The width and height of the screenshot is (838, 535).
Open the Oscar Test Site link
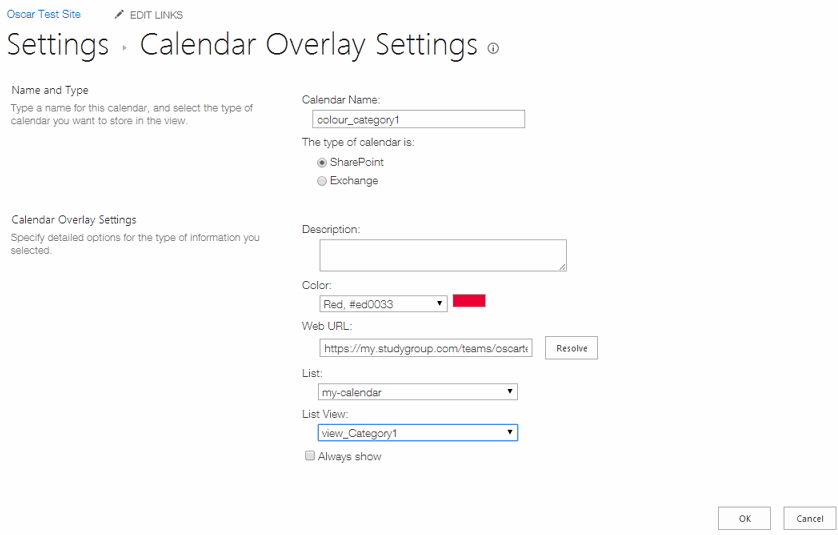pyautogui.click(x=44, y=14)
